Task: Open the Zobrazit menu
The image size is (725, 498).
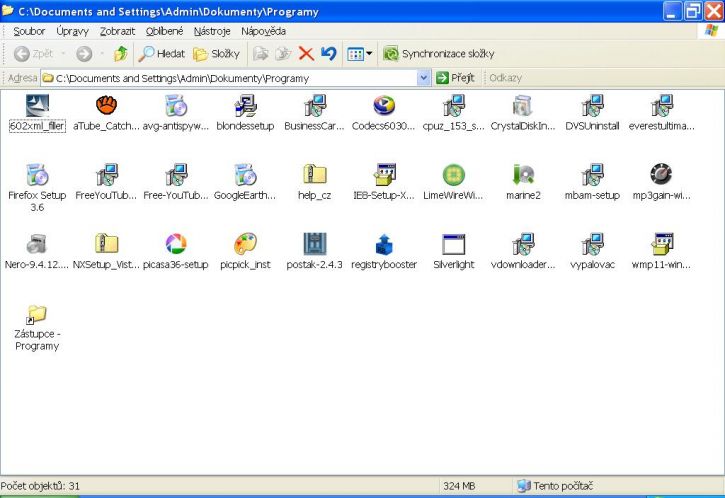Action: coord(117,31)
